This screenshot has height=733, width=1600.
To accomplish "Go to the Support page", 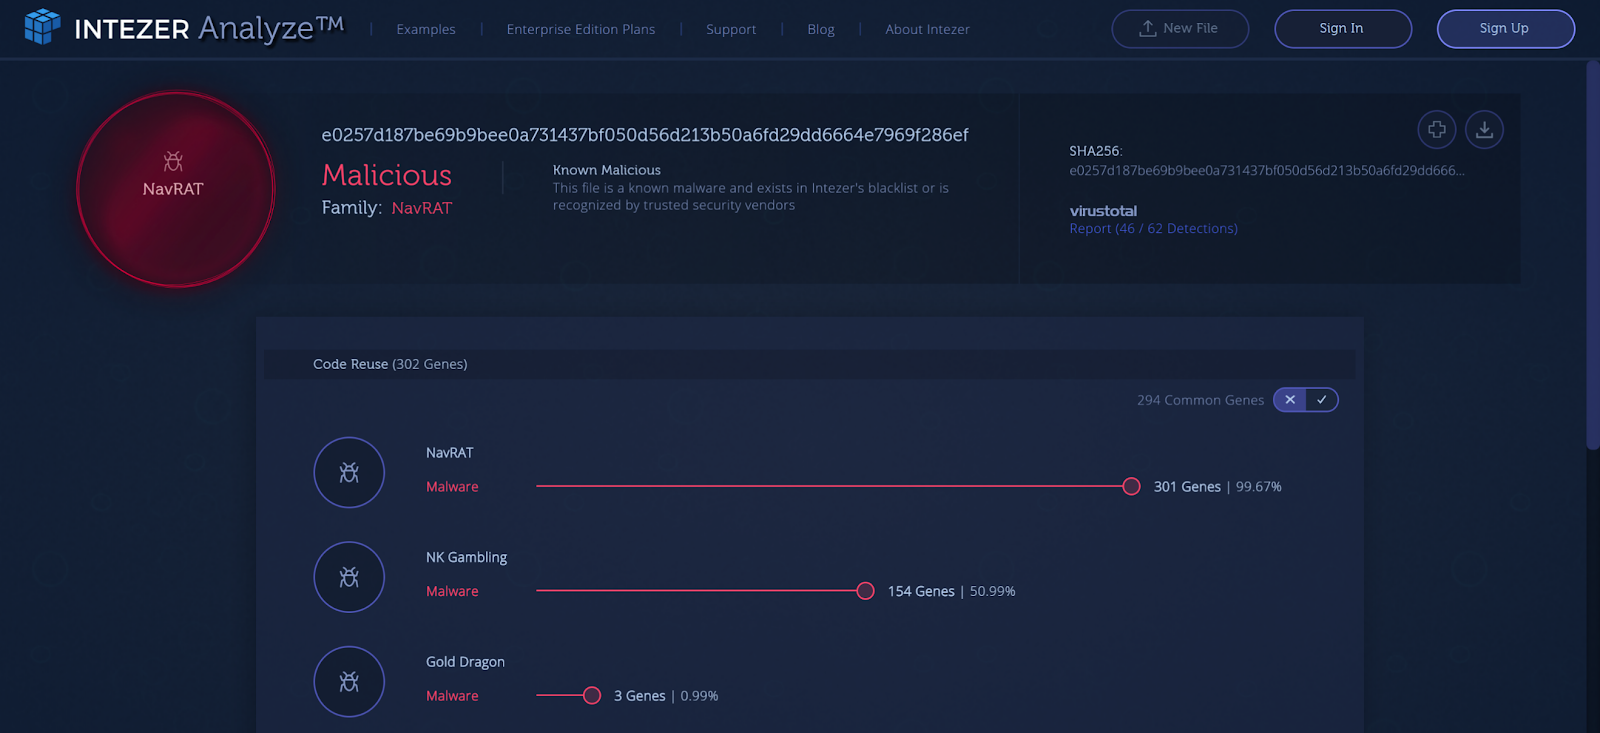I will point(731,29).
